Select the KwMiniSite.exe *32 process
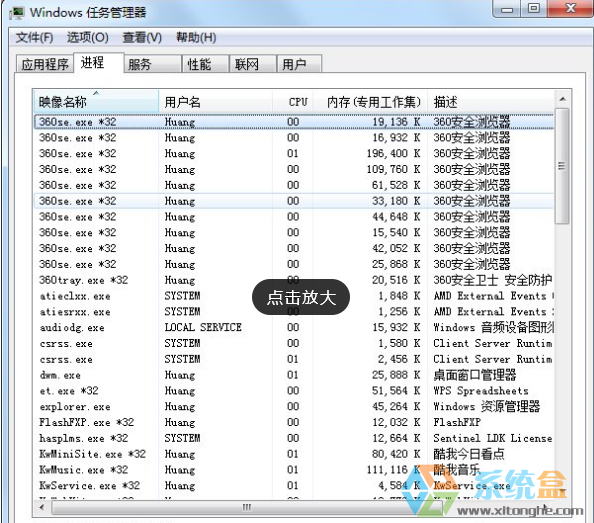594x523 pixels. (294, 454)
